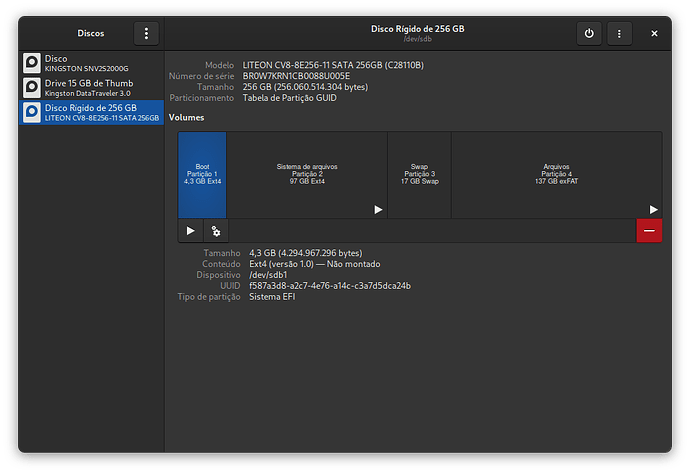Screen dimensions: 690x472
Task: Mount the selected partition with the play button
Action: 191,230
